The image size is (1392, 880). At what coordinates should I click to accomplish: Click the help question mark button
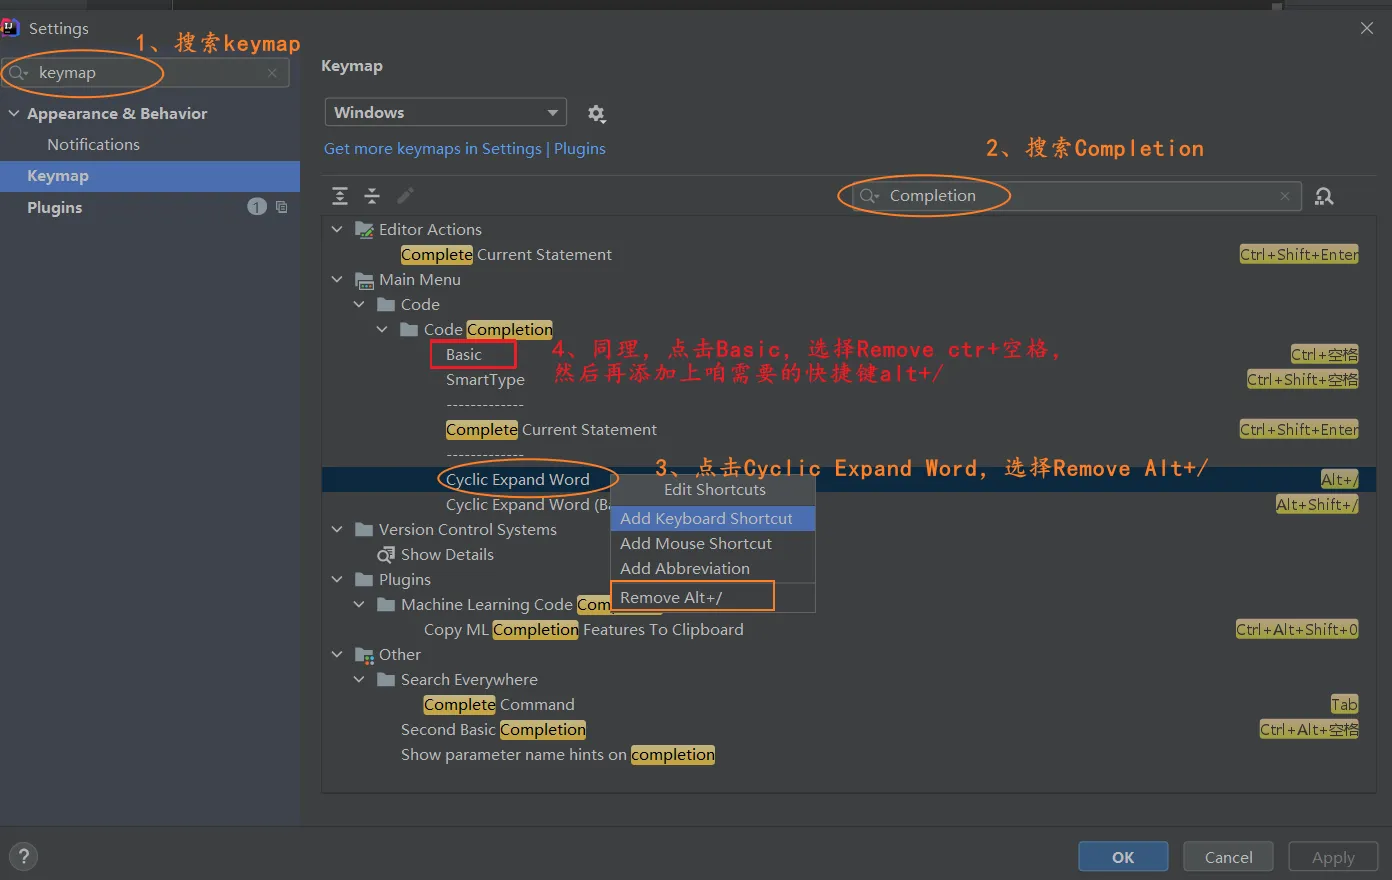[23, 856]
